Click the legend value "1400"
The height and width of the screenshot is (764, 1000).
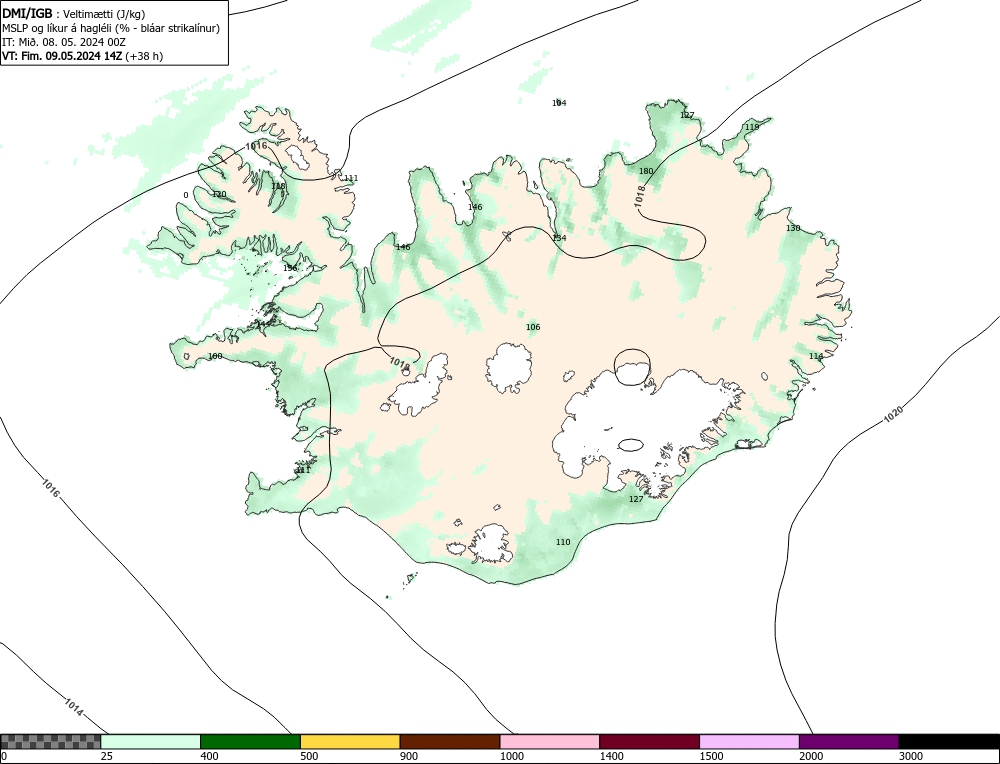(x=612, y=756)
